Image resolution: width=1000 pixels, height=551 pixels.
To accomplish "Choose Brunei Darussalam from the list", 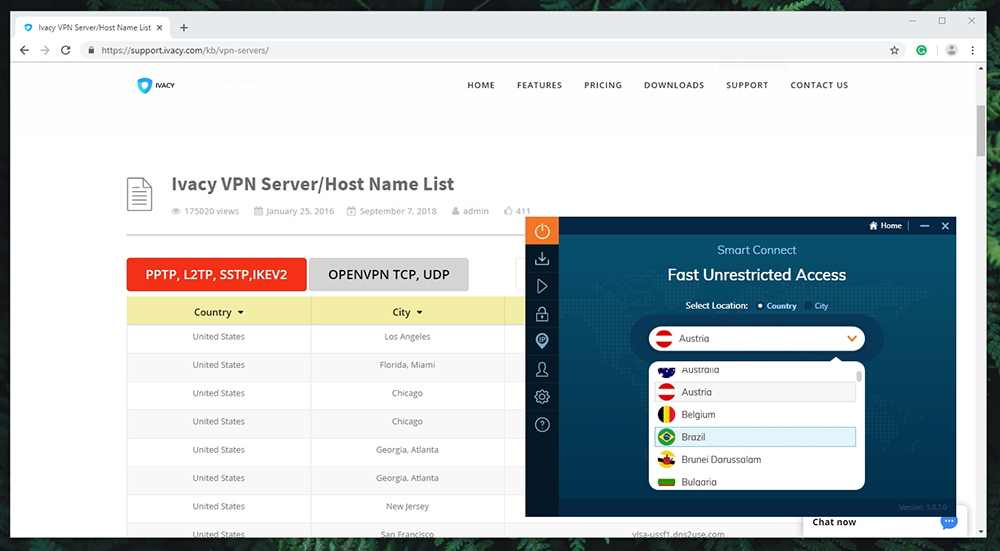I will 755,459.
